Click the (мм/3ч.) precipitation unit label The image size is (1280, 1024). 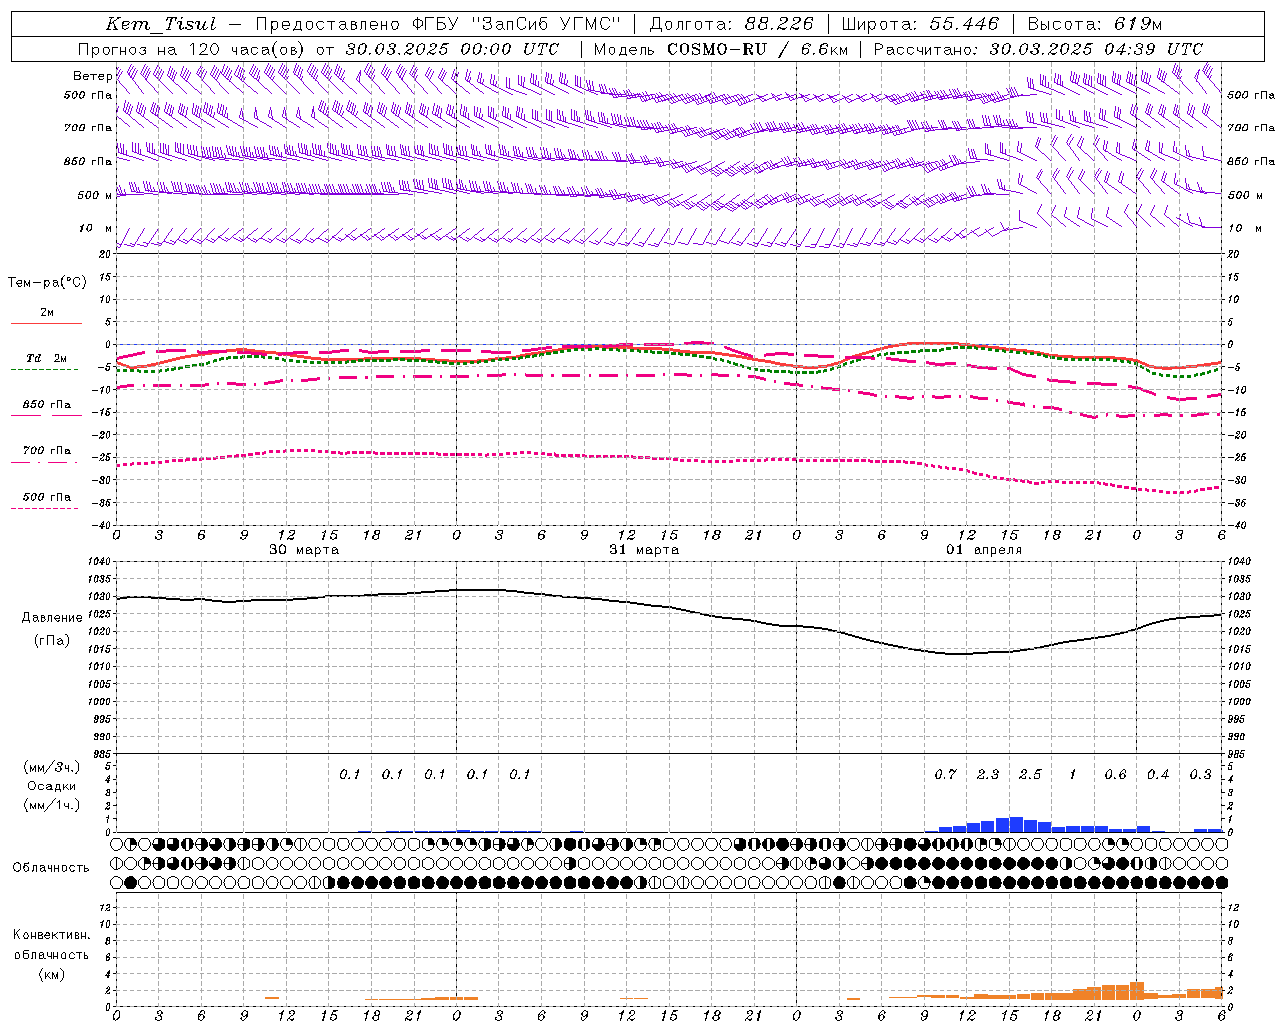pos(51,767)
